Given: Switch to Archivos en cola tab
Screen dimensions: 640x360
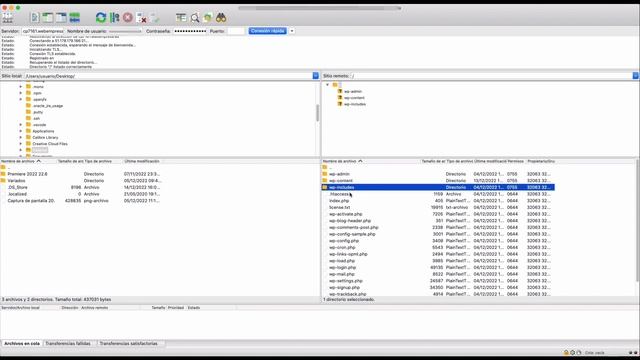Looking at the screenshot, I should tap(22, 344).
